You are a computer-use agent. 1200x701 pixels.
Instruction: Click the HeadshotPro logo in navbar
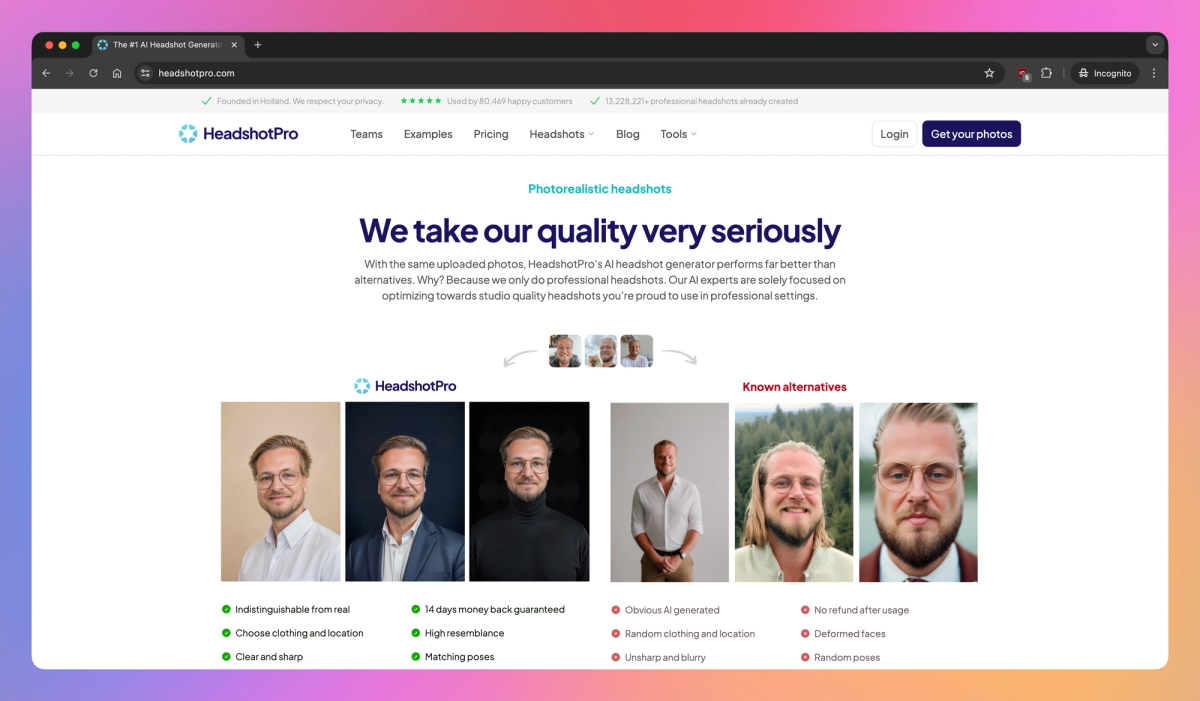coord(238,134)
